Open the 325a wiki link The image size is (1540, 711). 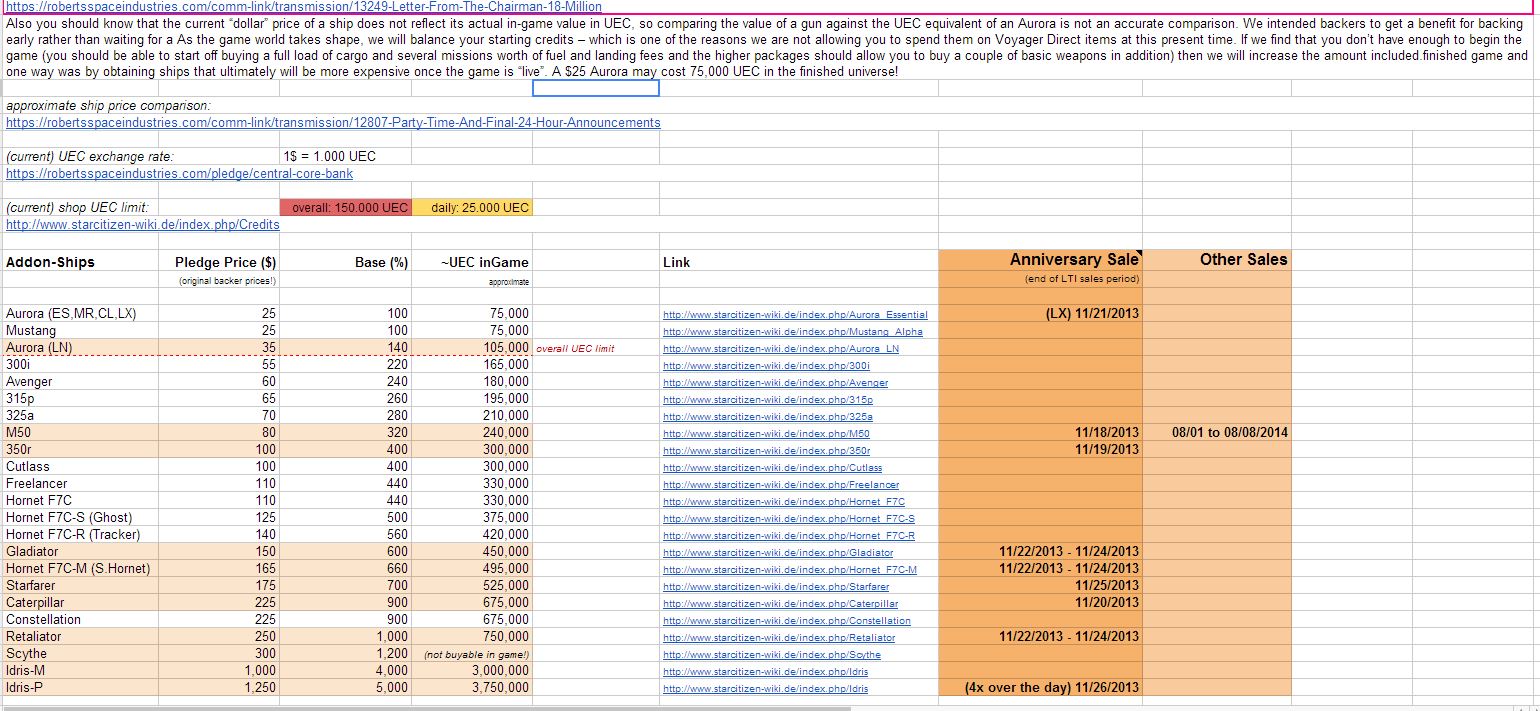pyautogui.click(x=768, y=416)
